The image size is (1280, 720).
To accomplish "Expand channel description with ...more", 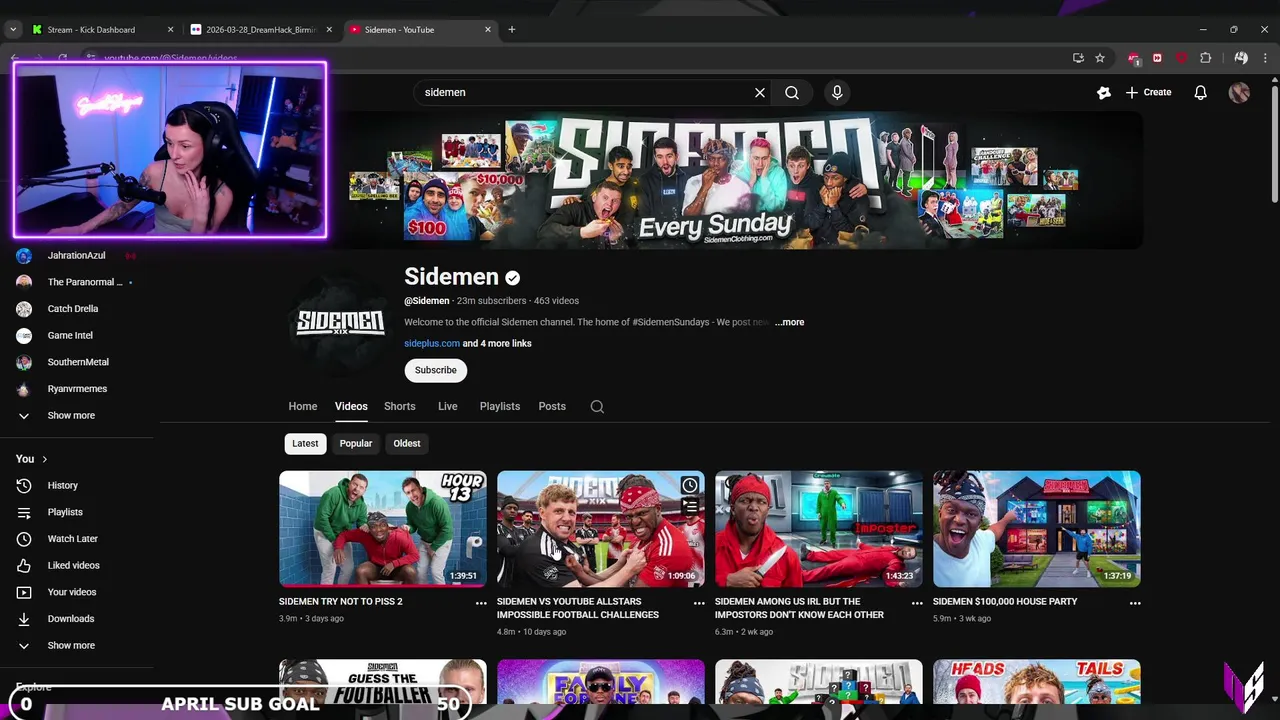I will point(789,322).
